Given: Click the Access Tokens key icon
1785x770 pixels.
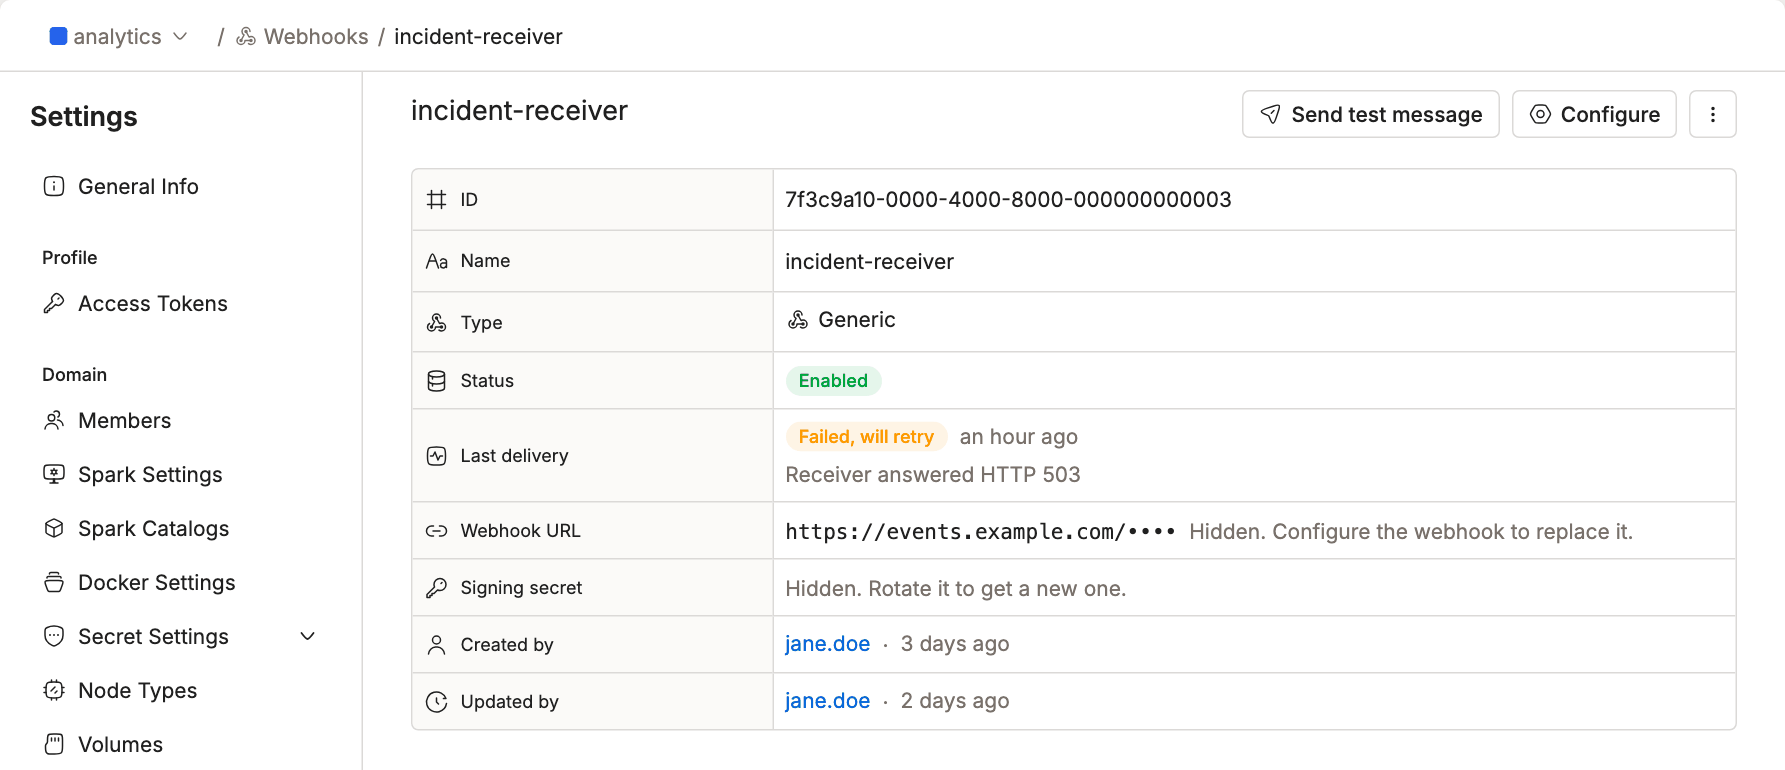Looking at the screenshot, I should tap(54, 304).
